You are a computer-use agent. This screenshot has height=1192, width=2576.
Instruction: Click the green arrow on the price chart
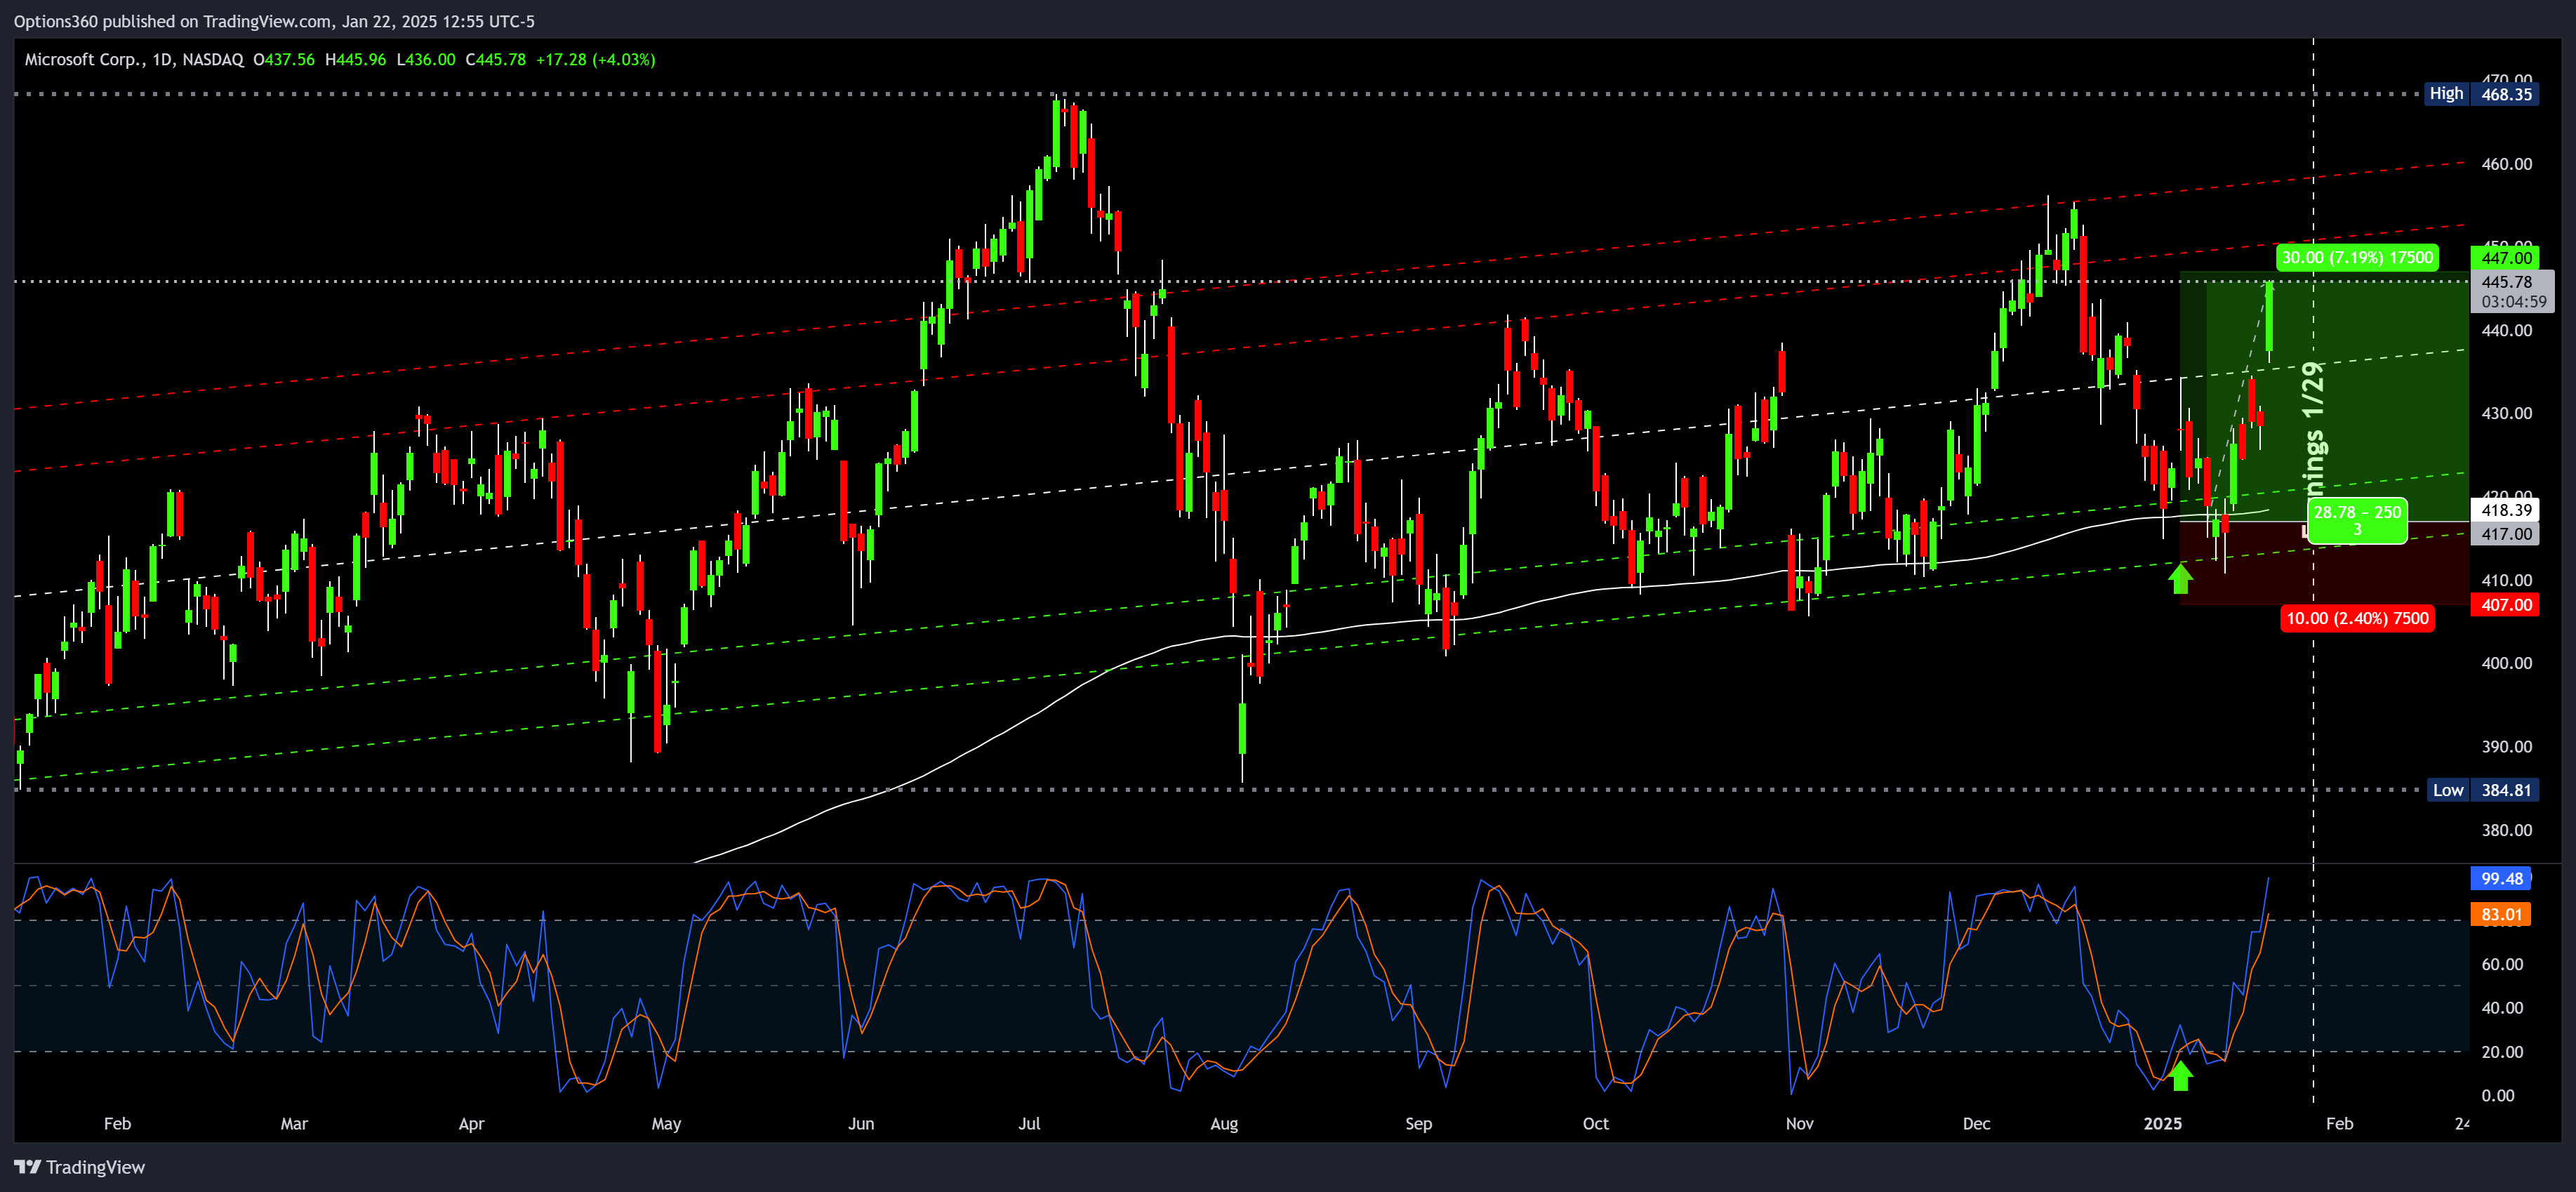tap(2180, 578)
